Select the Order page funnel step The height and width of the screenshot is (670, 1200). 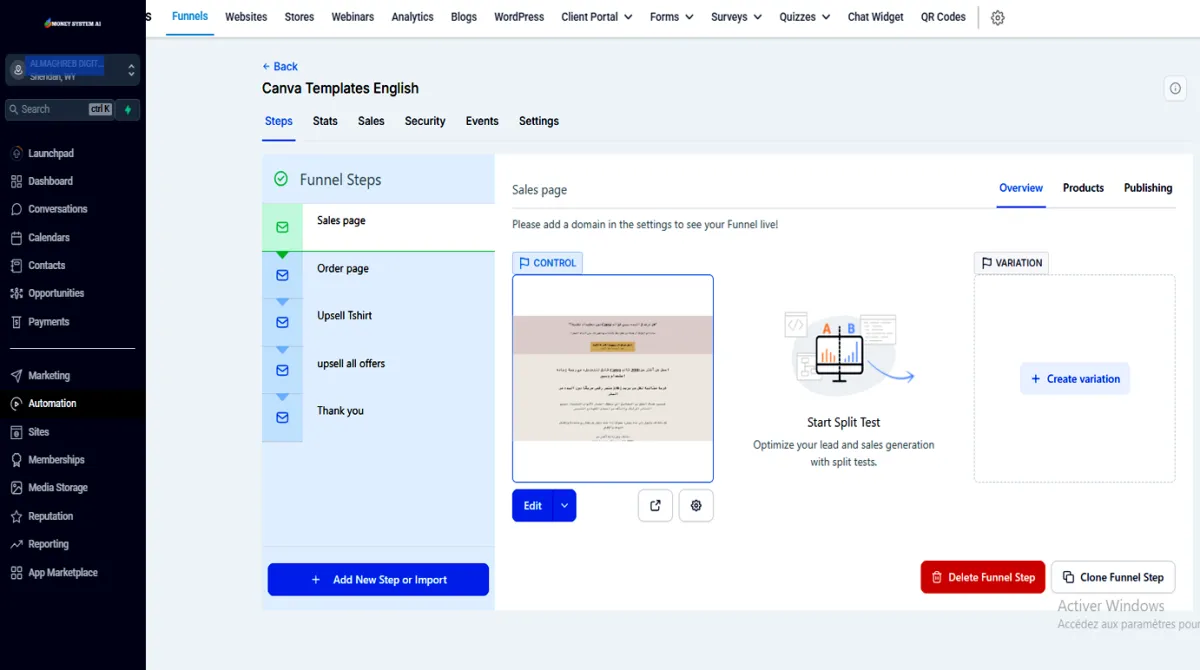(x=378, y=275)
